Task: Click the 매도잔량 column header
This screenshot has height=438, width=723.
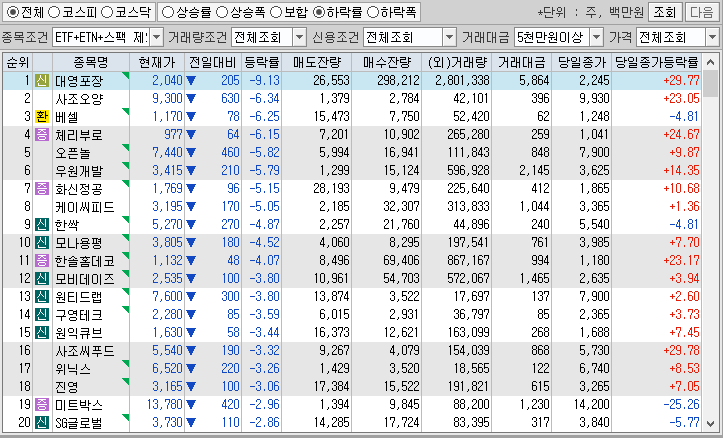Action: (x=316, y=62)
